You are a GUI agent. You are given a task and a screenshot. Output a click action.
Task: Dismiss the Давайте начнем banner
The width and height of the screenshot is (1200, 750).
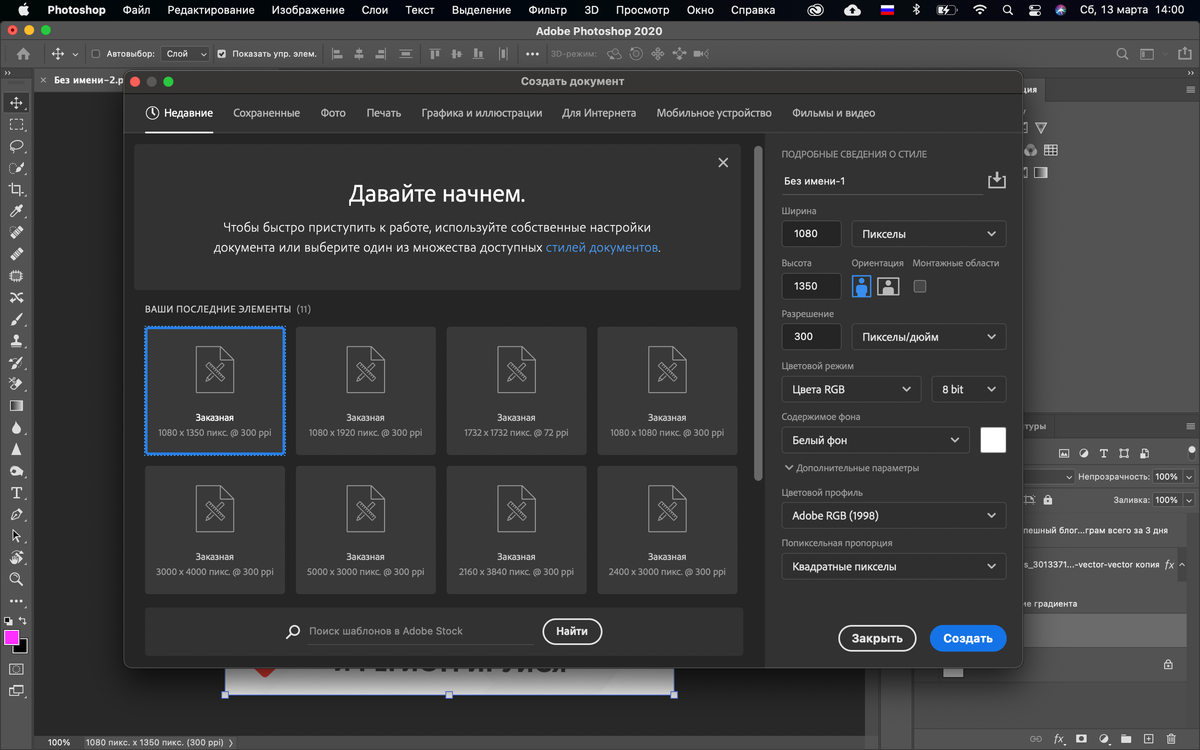click(723, 163)
